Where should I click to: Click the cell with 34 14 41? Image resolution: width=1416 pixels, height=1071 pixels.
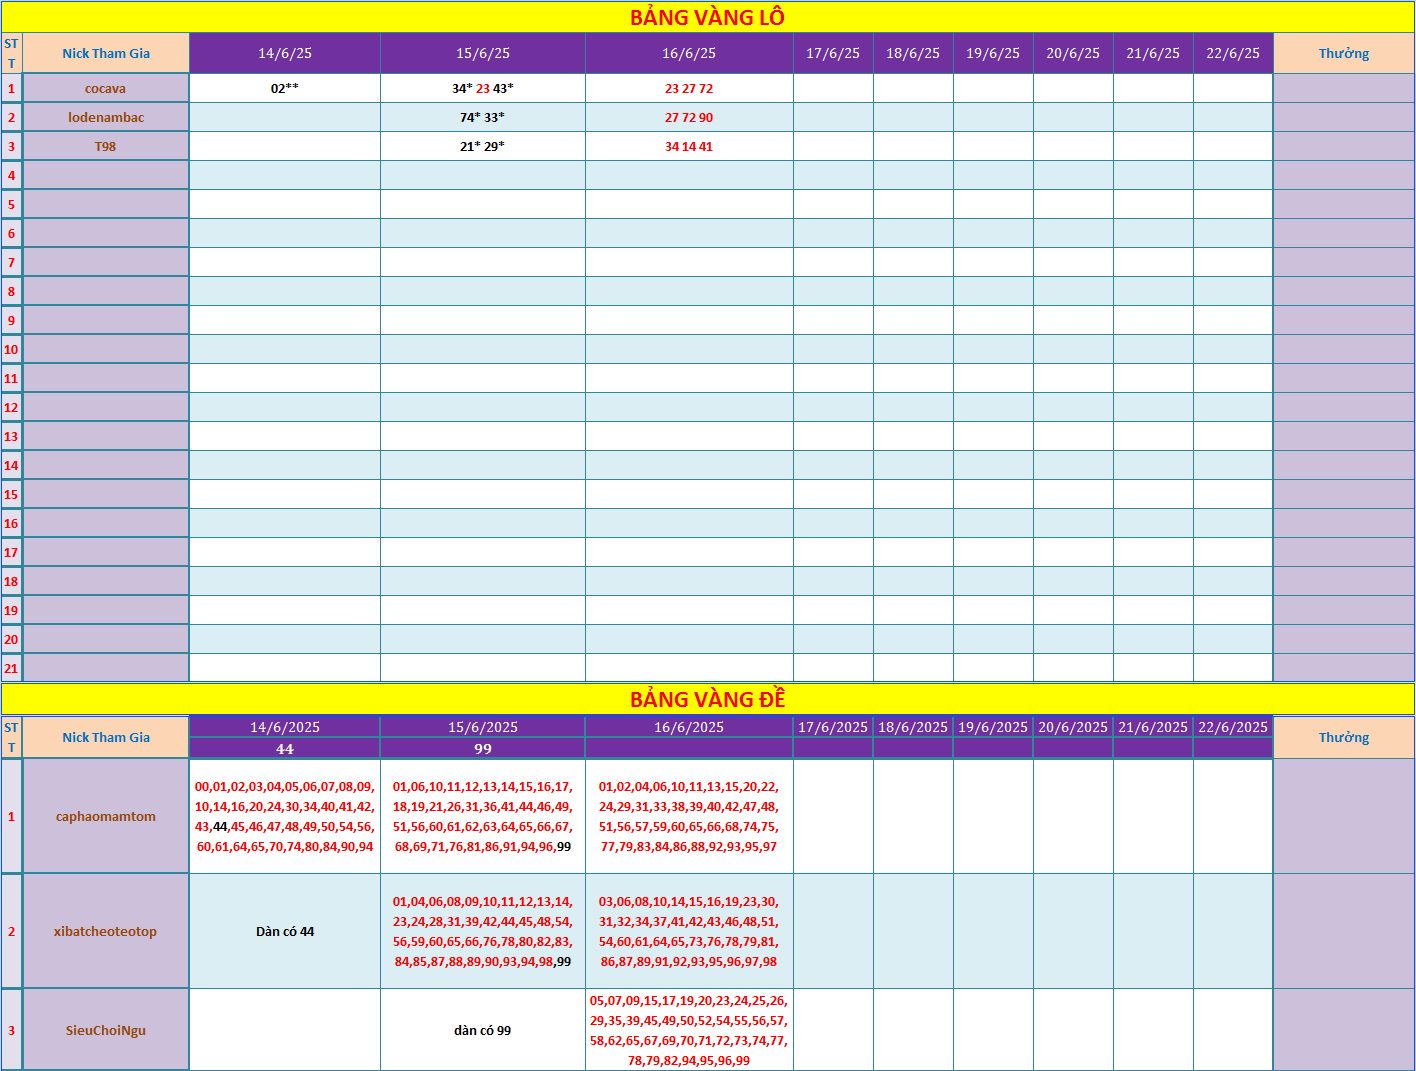689,146
